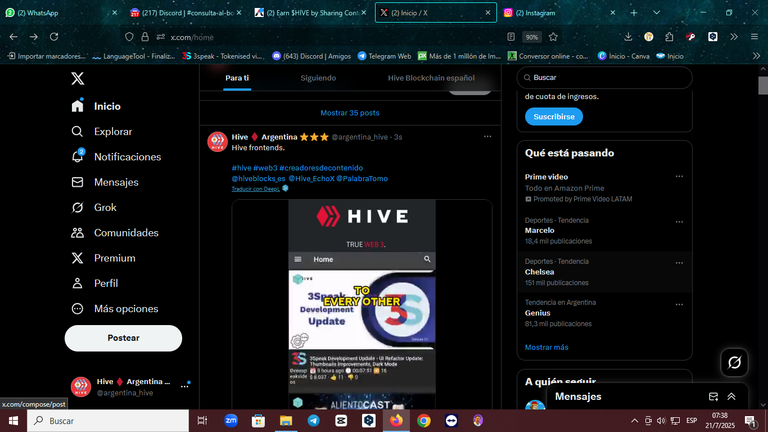Viewport: 768px width, 432px height.
Task: Open Firefox in the taskbar
Action: pyautogui.click(x=396, y=420)
